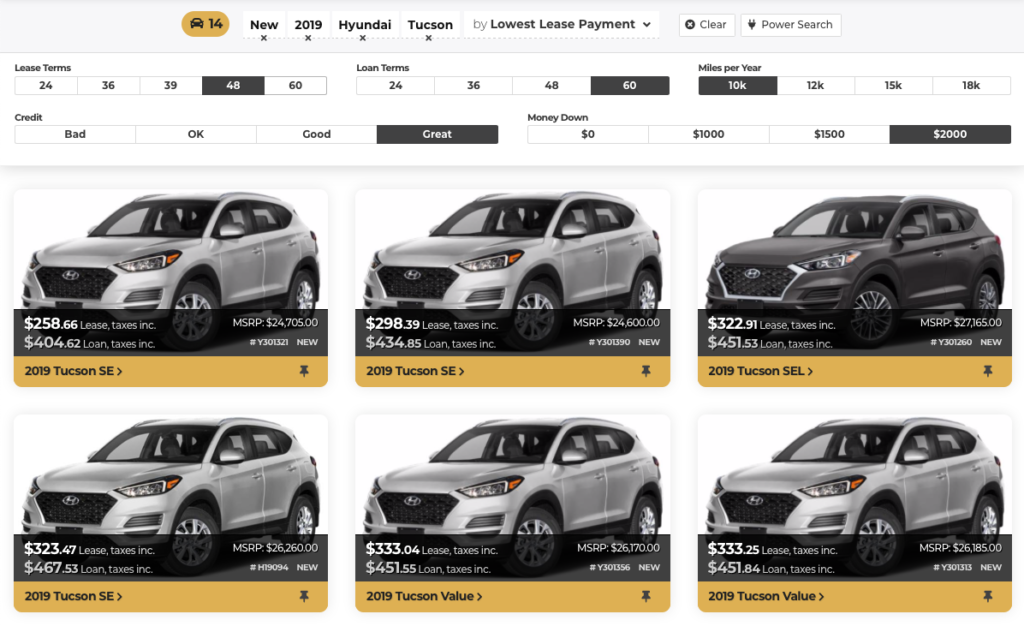This screenshot has height=626, width=1024.
Task: Pin the $258.66 lease Tucson SE
Action: point(304,371)
